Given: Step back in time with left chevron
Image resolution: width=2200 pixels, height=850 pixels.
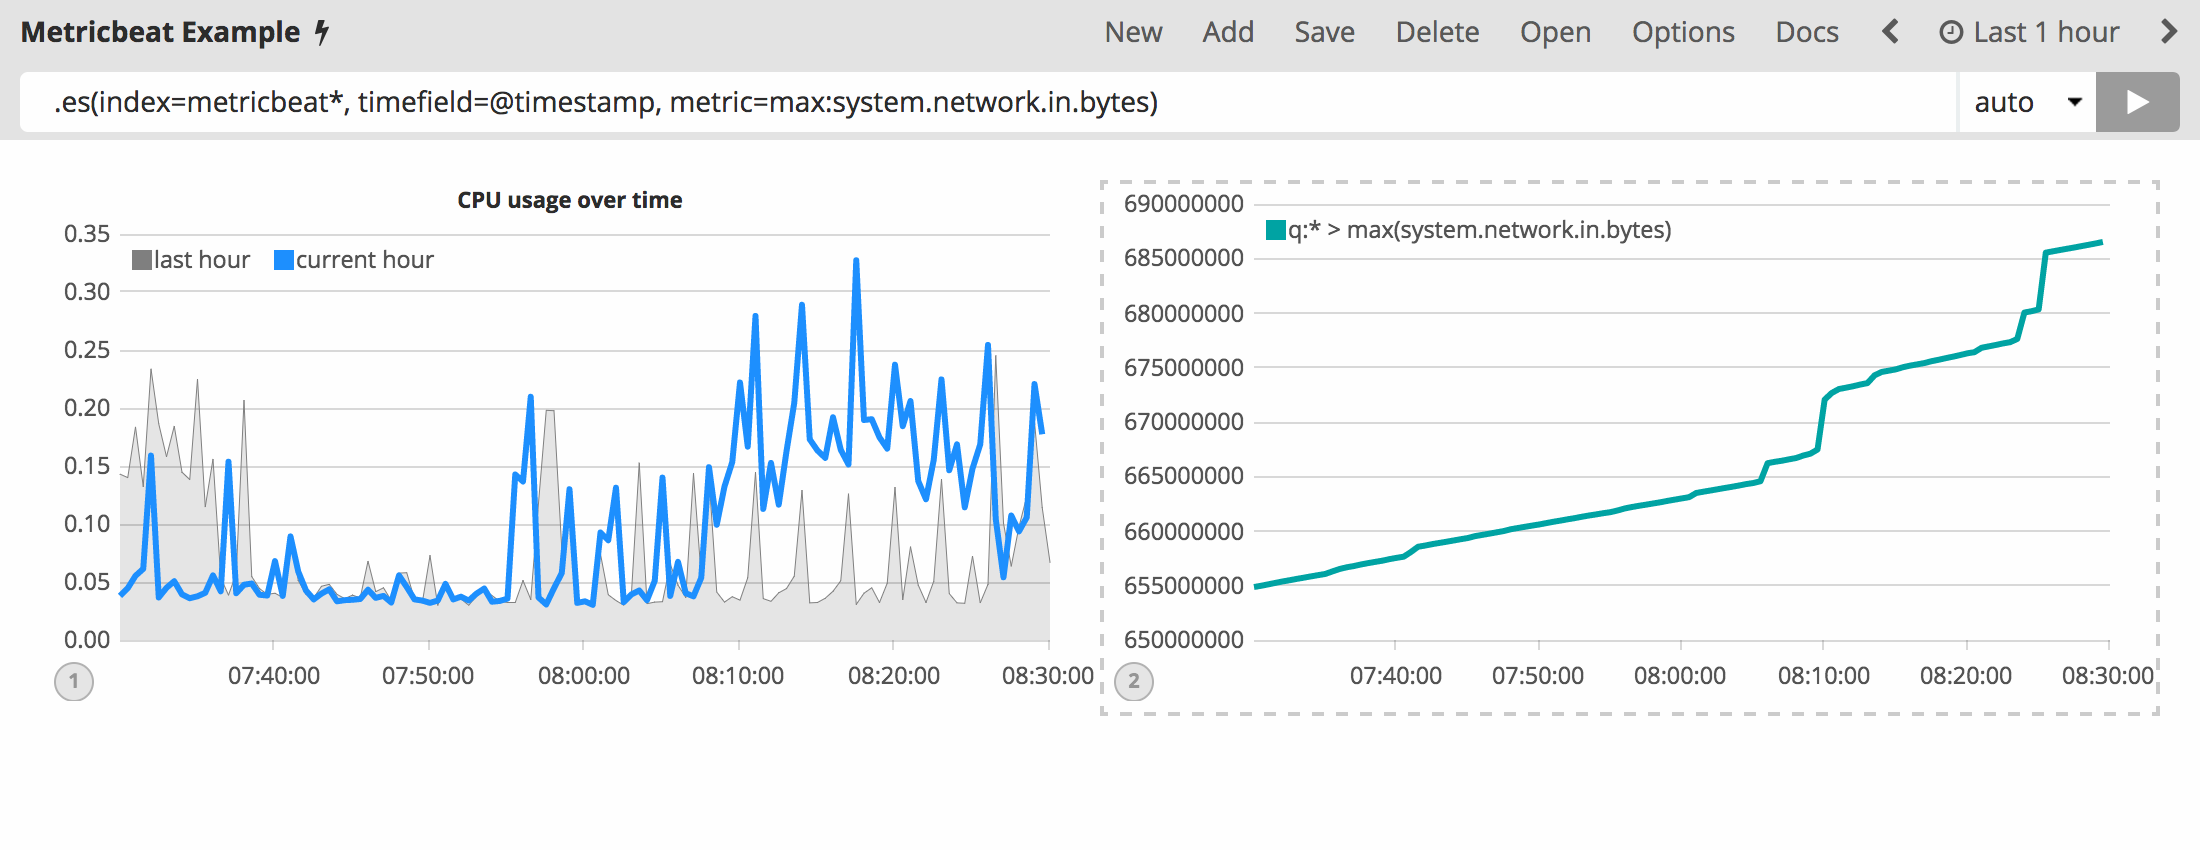Looking at the screenshot, I should pos(1889,32).
